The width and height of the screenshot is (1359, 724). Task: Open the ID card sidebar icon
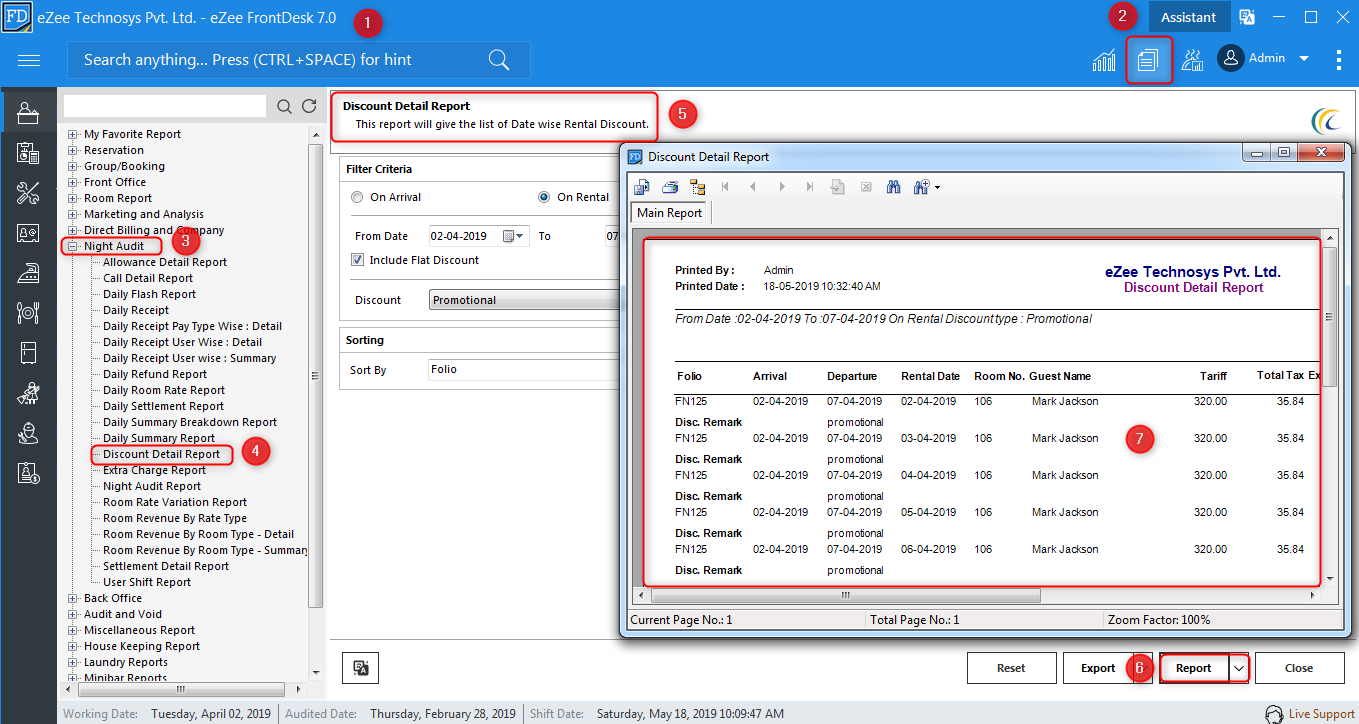[28, 233]
